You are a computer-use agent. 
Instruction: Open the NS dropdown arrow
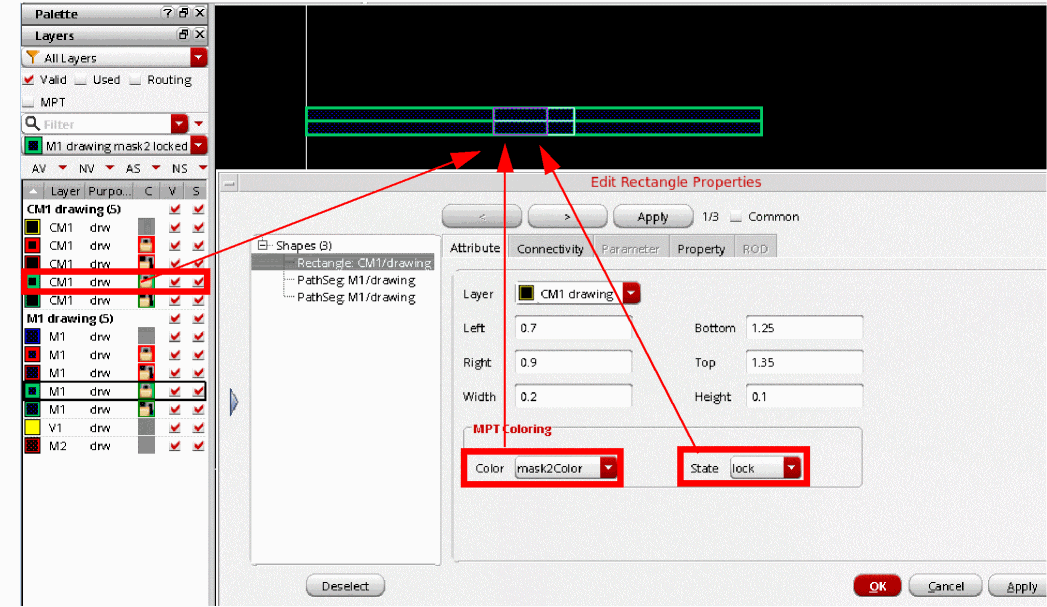coord(202,168)
